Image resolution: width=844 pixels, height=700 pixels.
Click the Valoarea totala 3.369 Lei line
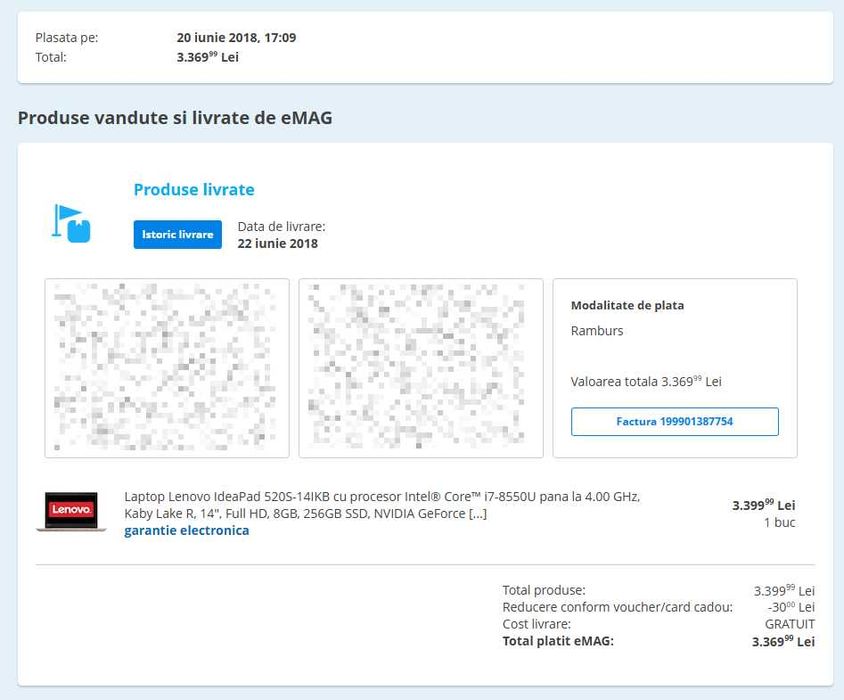coord(646,381)
